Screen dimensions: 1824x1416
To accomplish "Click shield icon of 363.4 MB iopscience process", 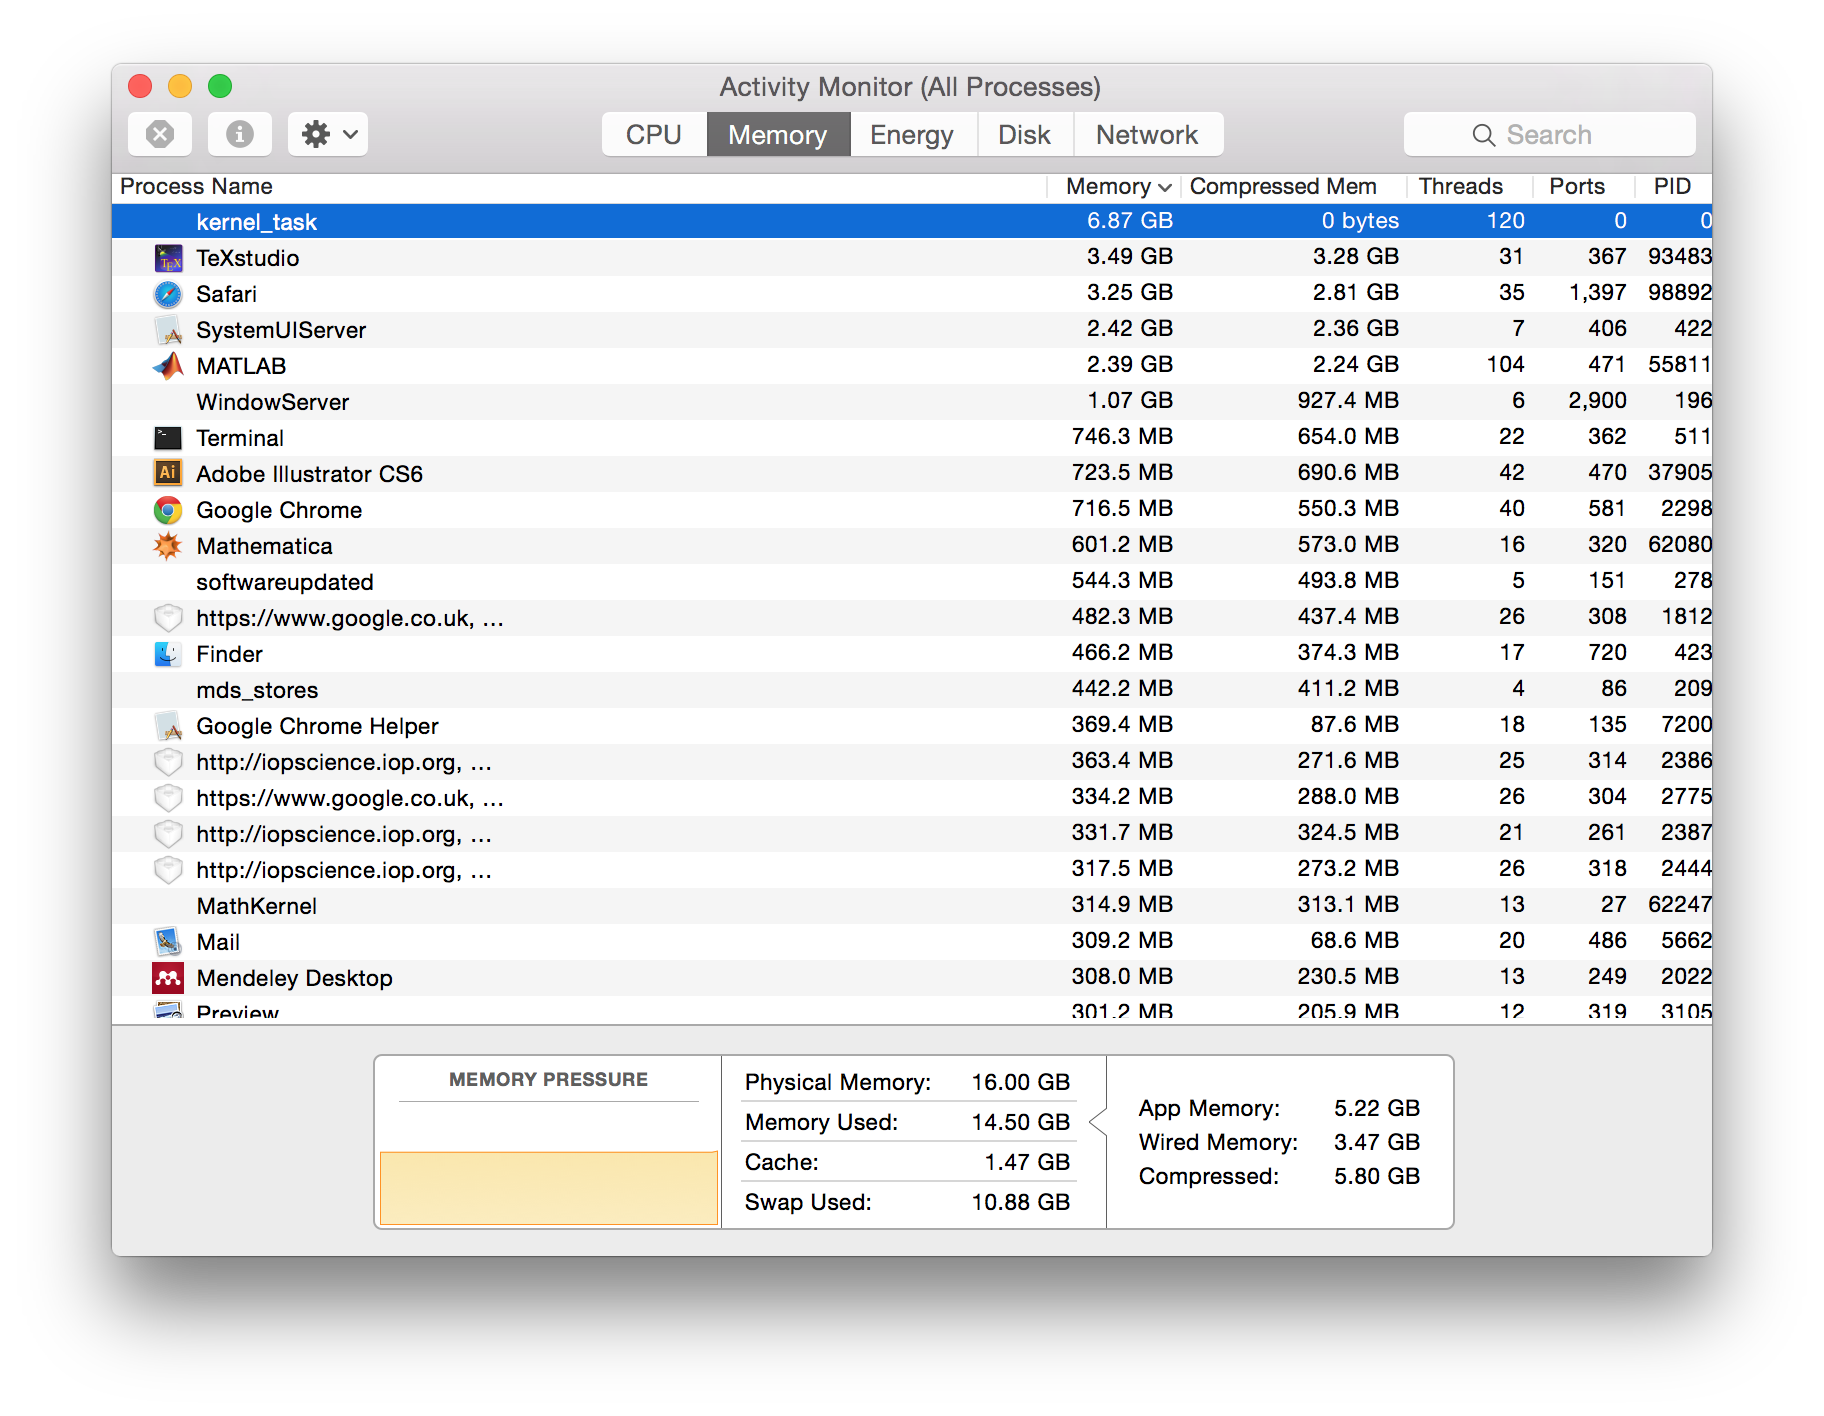I will (x=168, y=762).
